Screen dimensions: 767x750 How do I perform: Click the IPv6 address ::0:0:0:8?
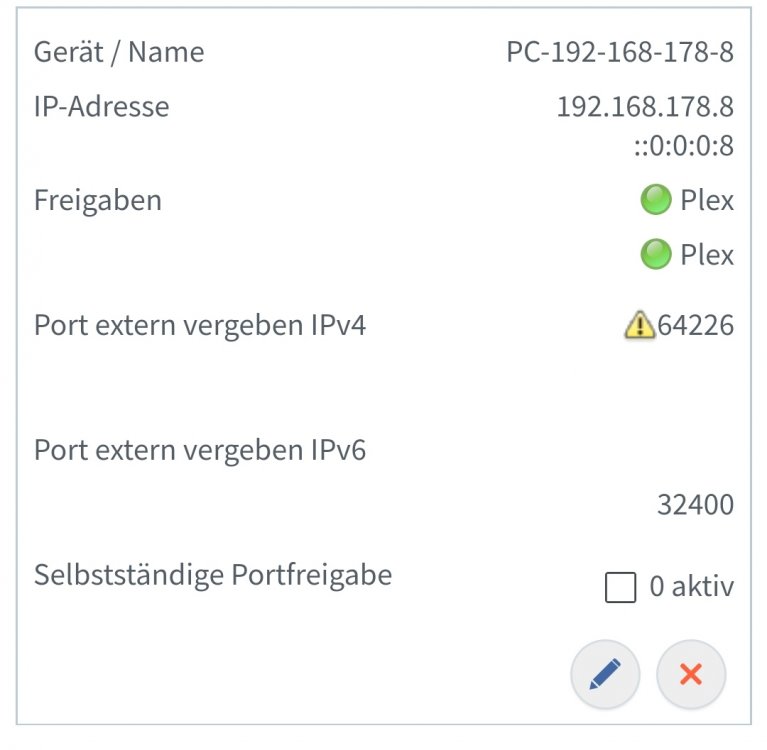tap(684, 146)
